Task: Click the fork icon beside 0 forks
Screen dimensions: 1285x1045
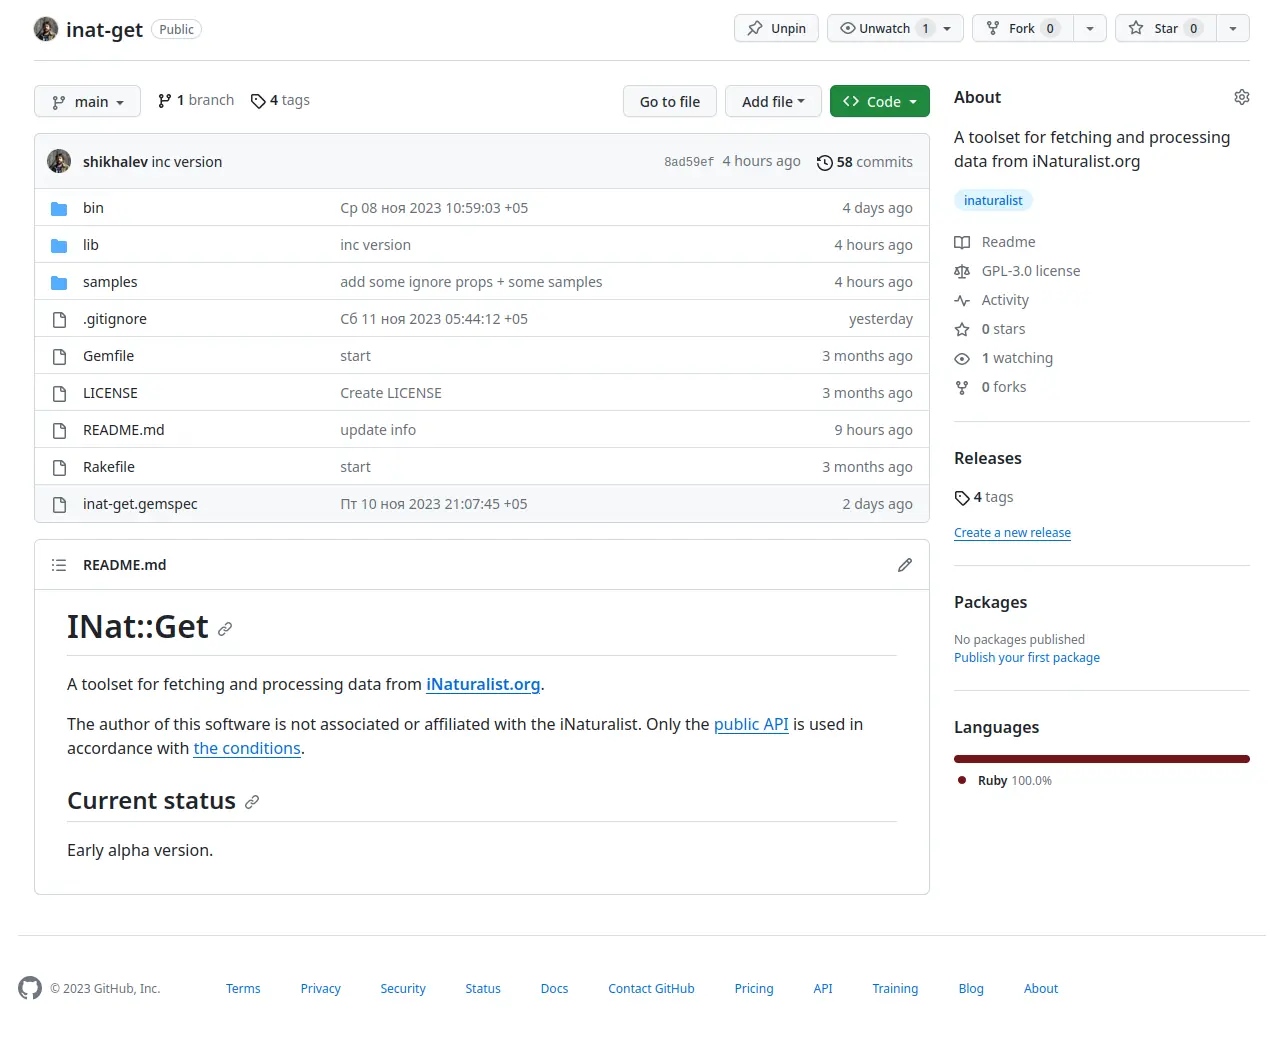Action: pyautogui.click(x=962, y=387)
